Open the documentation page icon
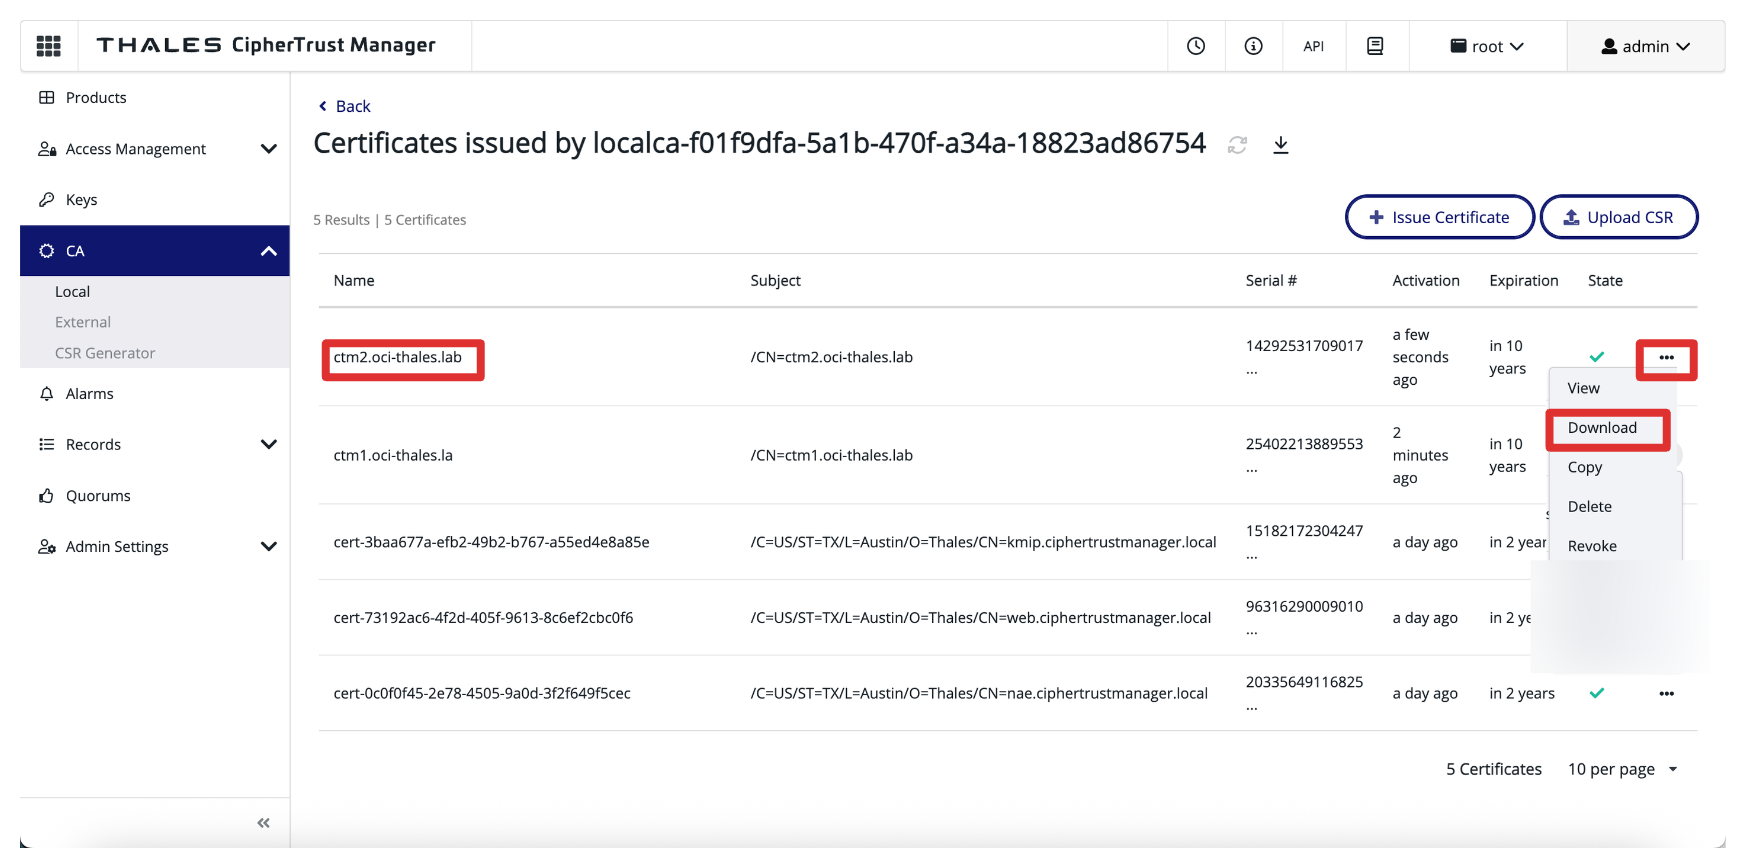Viewport: 1745px width, 868px height. pos(1375,46)
